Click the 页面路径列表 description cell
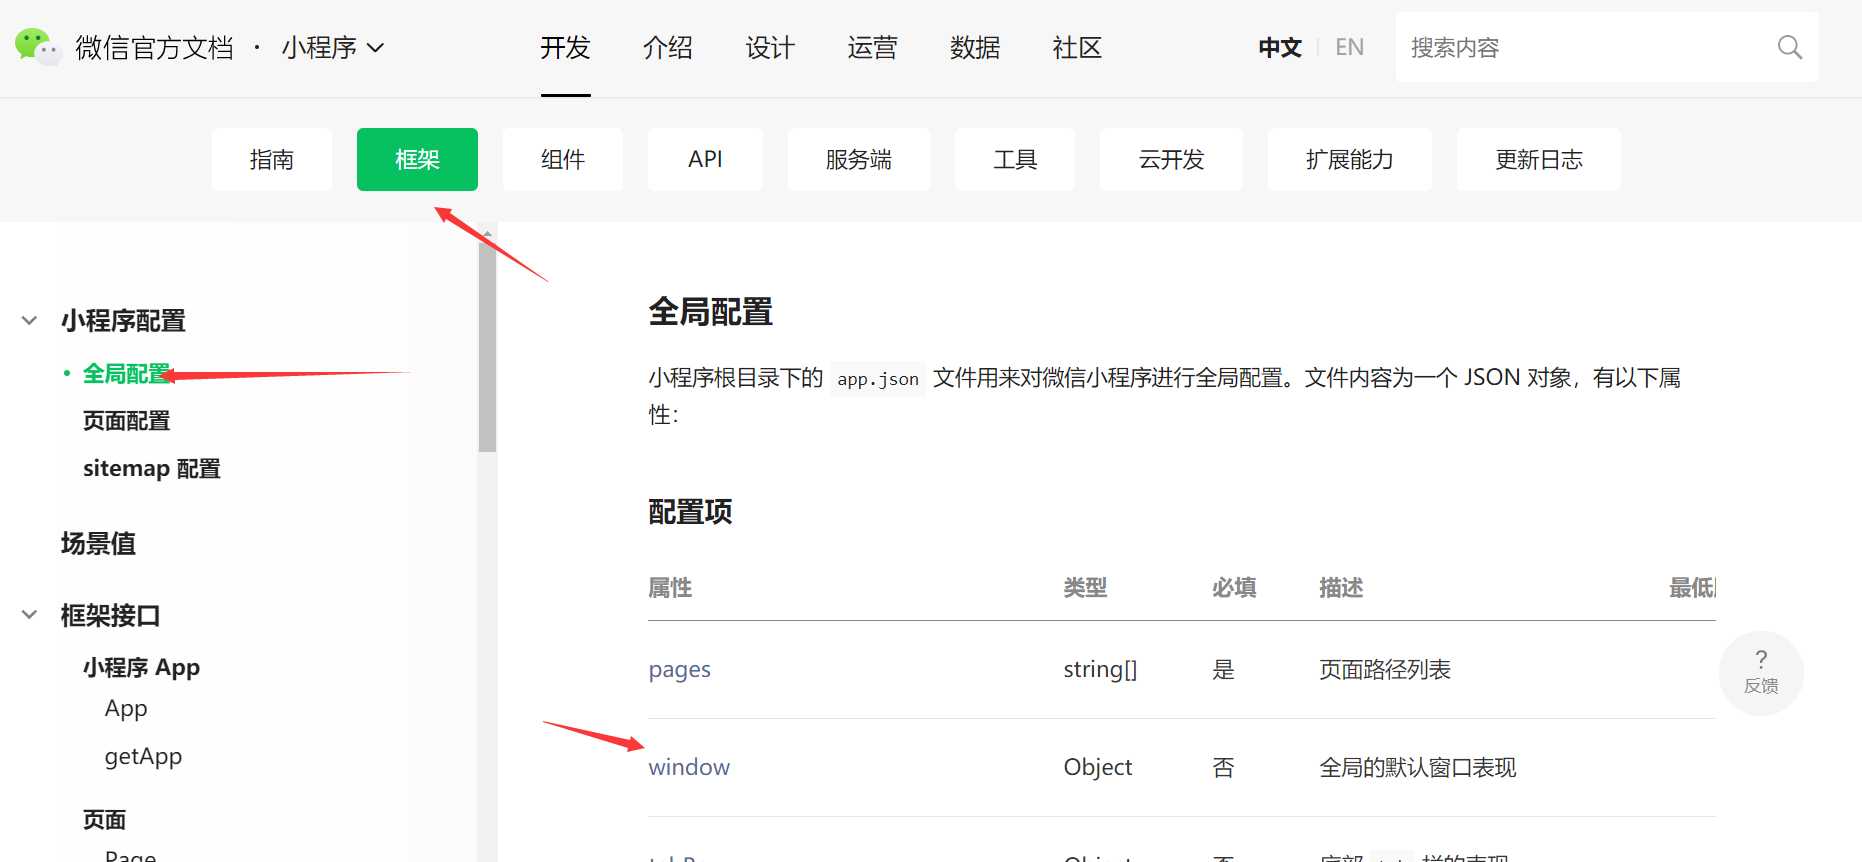 click(x=1385, y=669)
